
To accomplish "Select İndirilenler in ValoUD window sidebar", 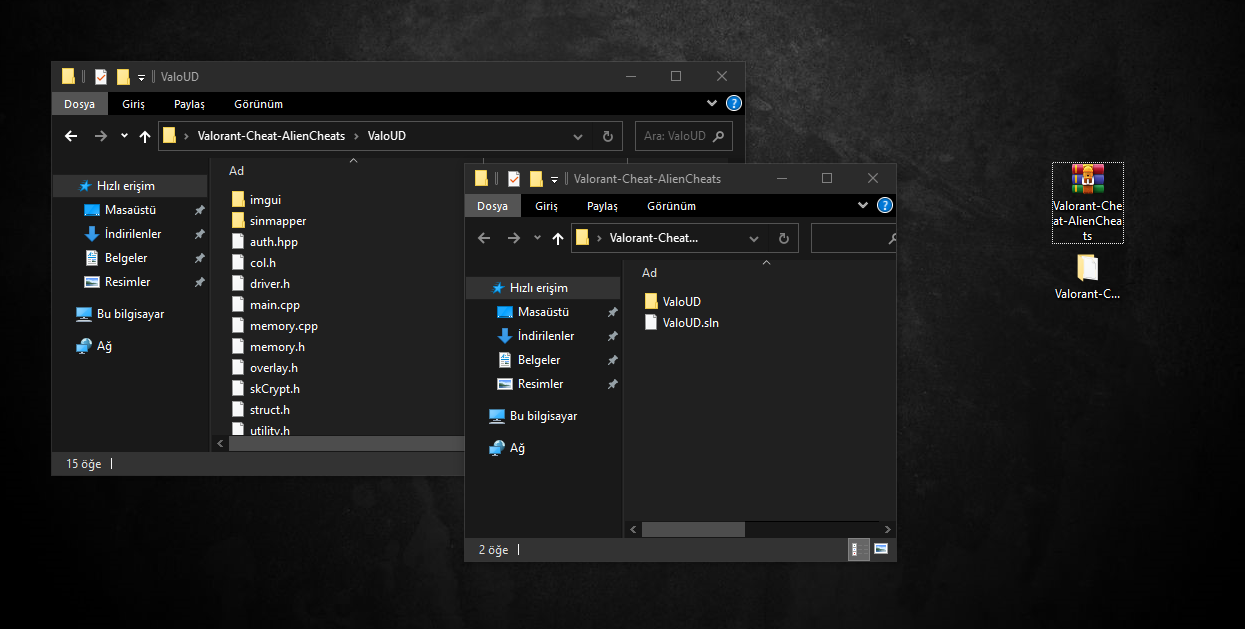I will (x=130, y=234).
